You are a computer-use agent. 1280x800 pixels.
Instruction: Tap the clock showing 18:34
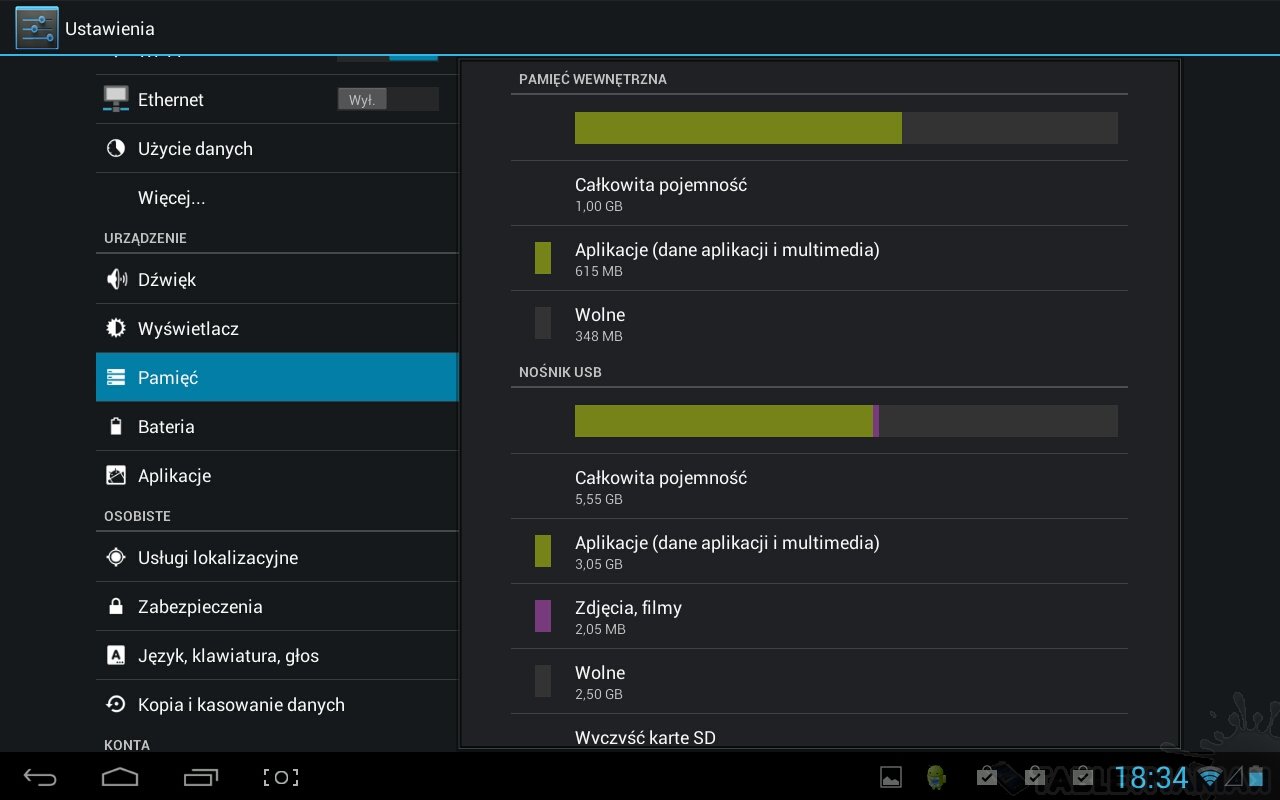pyautogui.click(x=1151, y=778)
